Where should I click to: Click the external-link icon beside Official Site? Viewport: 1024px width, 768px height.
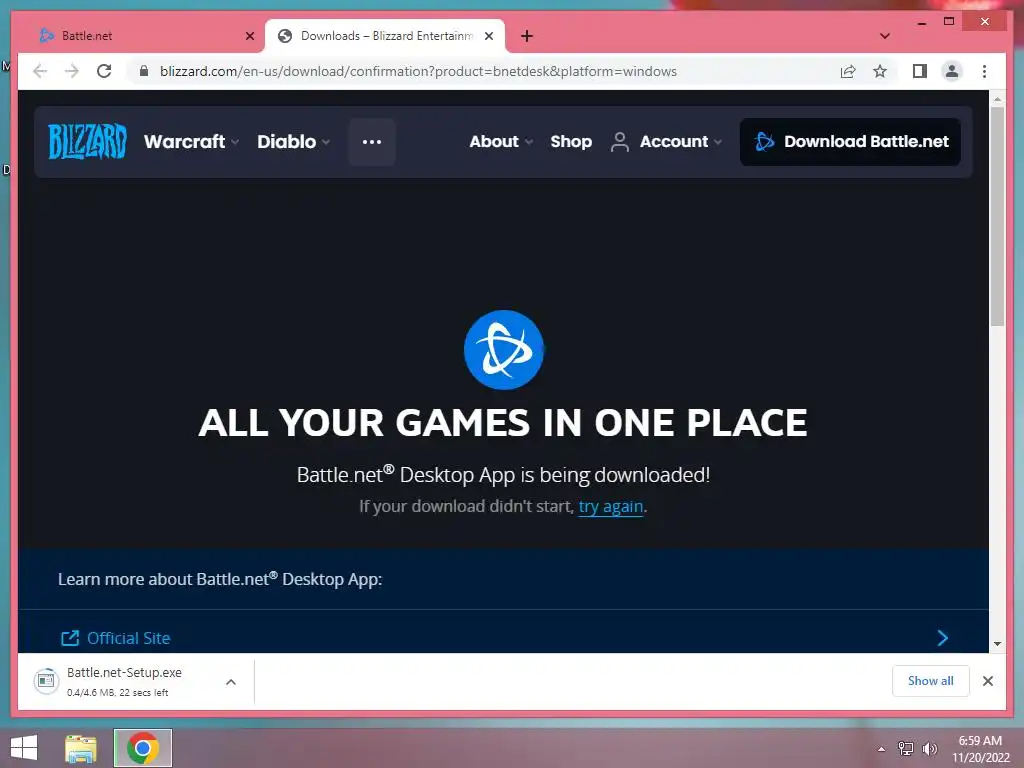(70, 638)
